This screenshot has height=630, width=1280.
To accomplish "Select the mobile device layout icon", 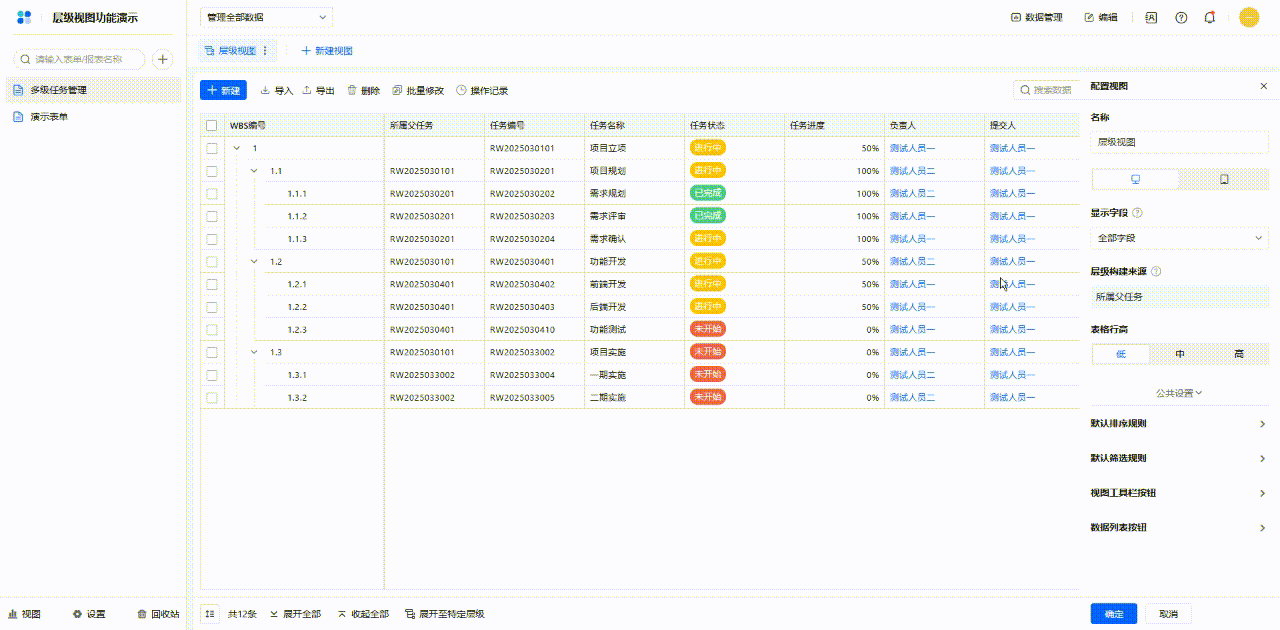I will (1224, 180).
